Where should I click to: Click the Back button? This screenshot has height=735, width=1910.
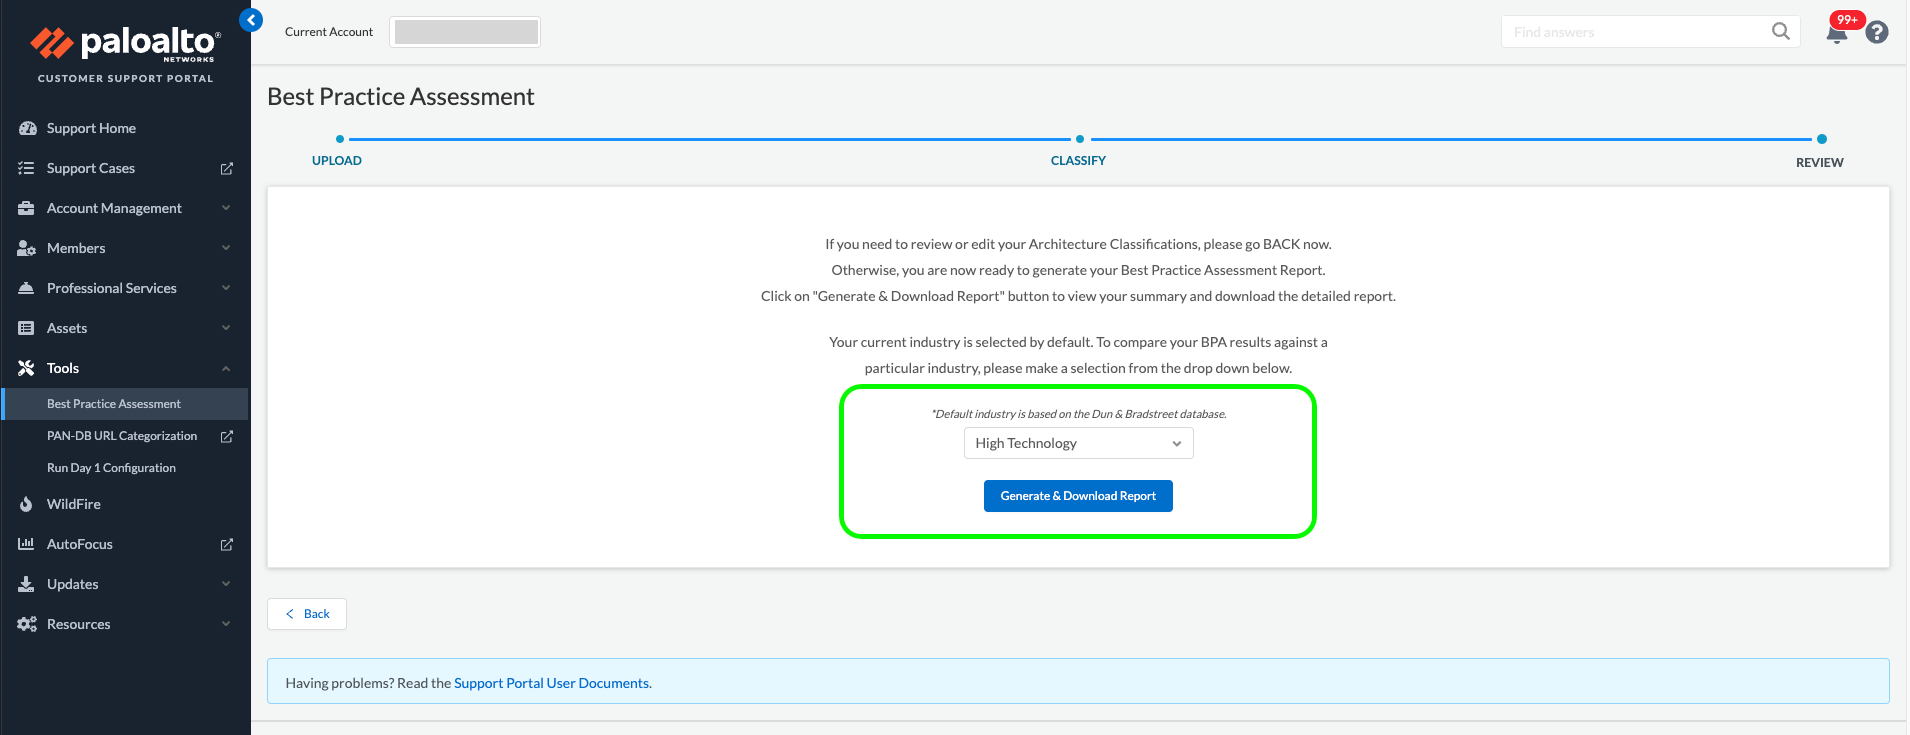tap(307, 614)
